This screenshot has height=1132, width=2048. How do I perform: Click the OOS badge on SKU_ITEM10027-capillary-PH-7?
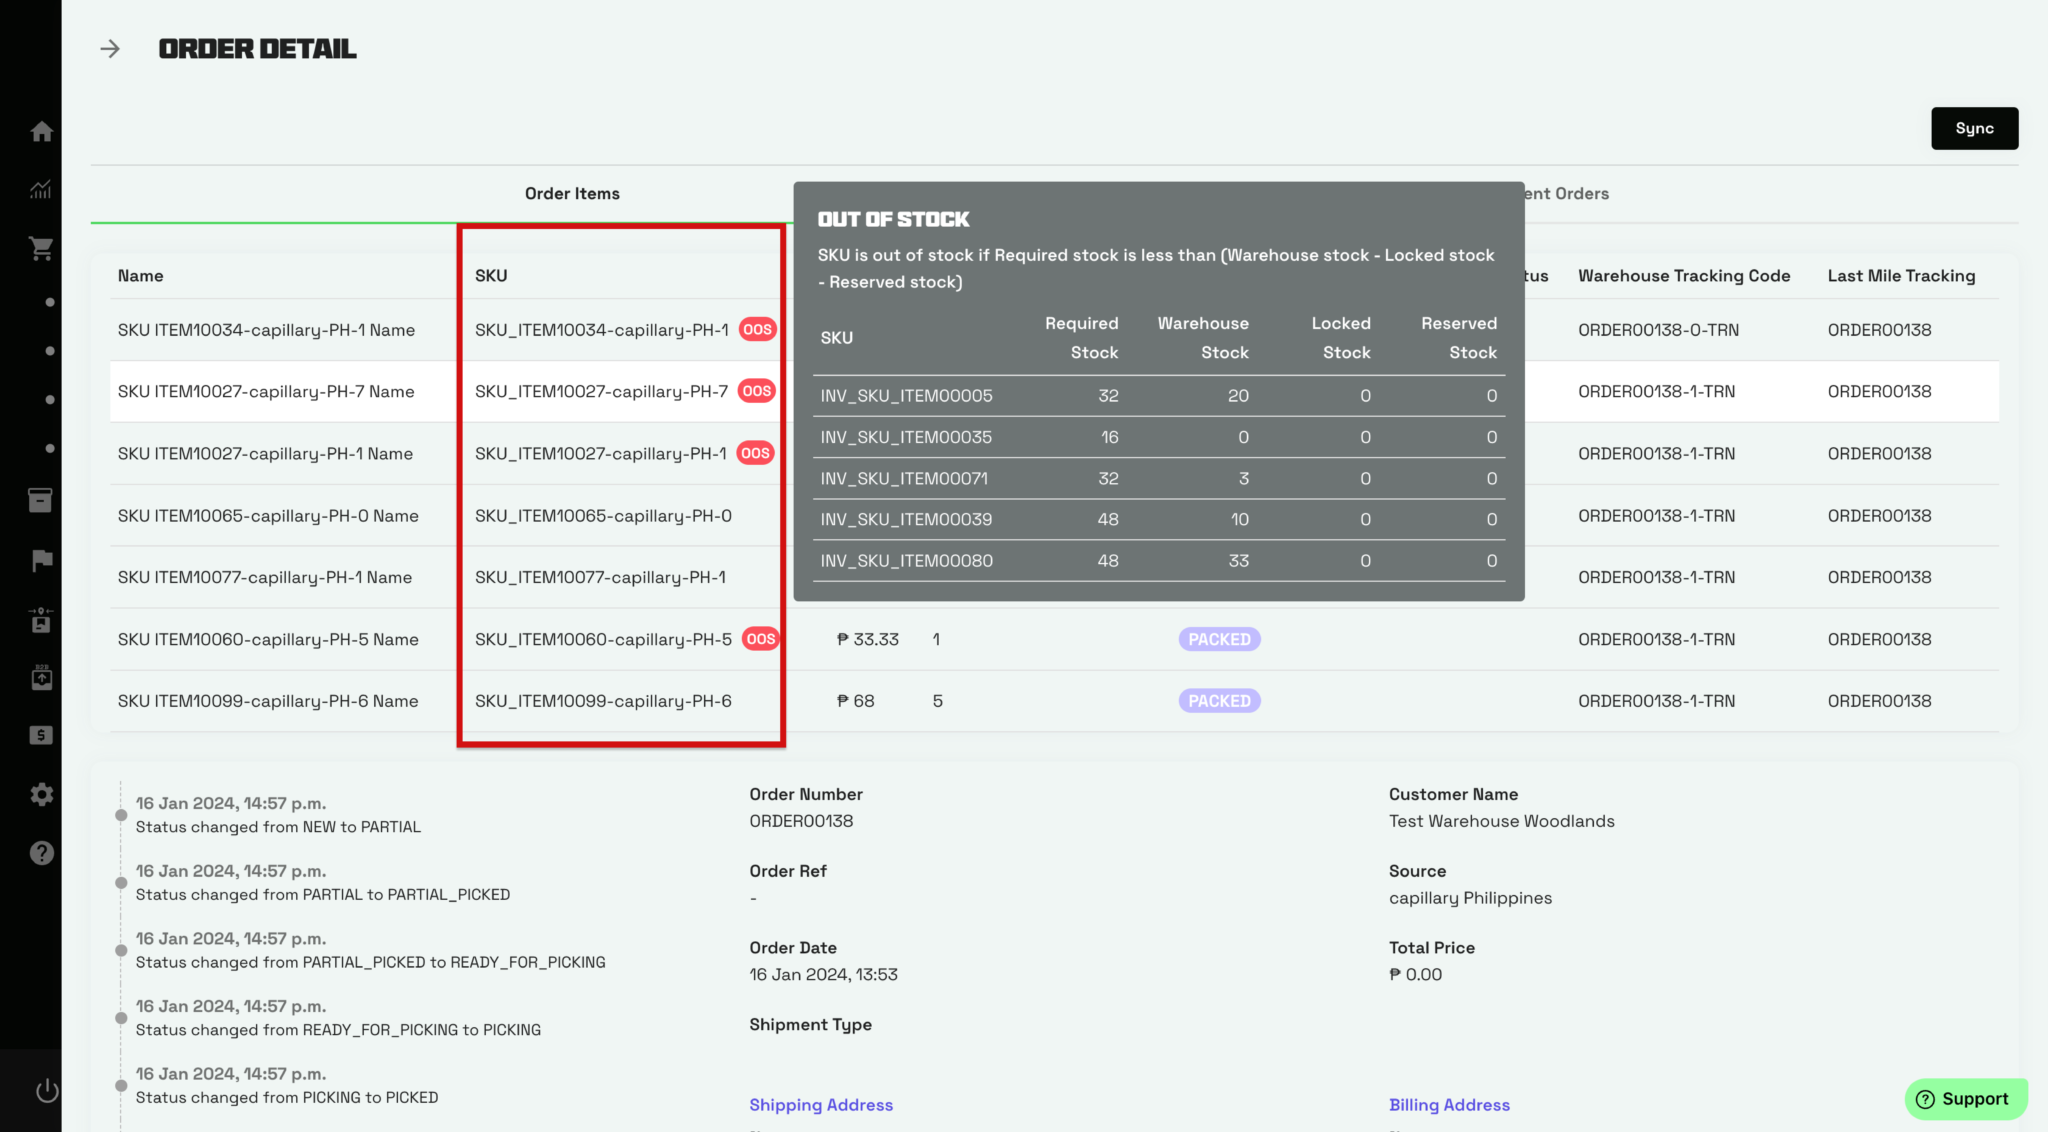point(756,391)
